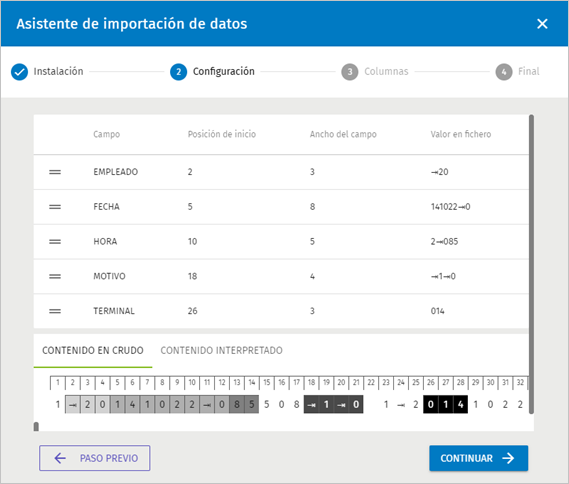This screenshot has height=484, width=569.
Task: Click the Instalación completed checkmark icon
Action: coord(19,72)
